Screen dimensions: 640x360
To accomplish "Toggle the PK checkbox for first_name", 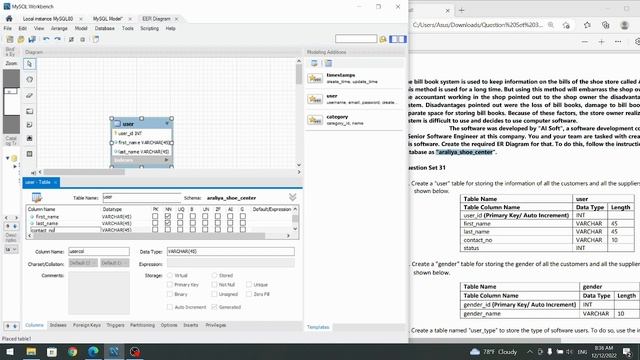I will [155, 217].
